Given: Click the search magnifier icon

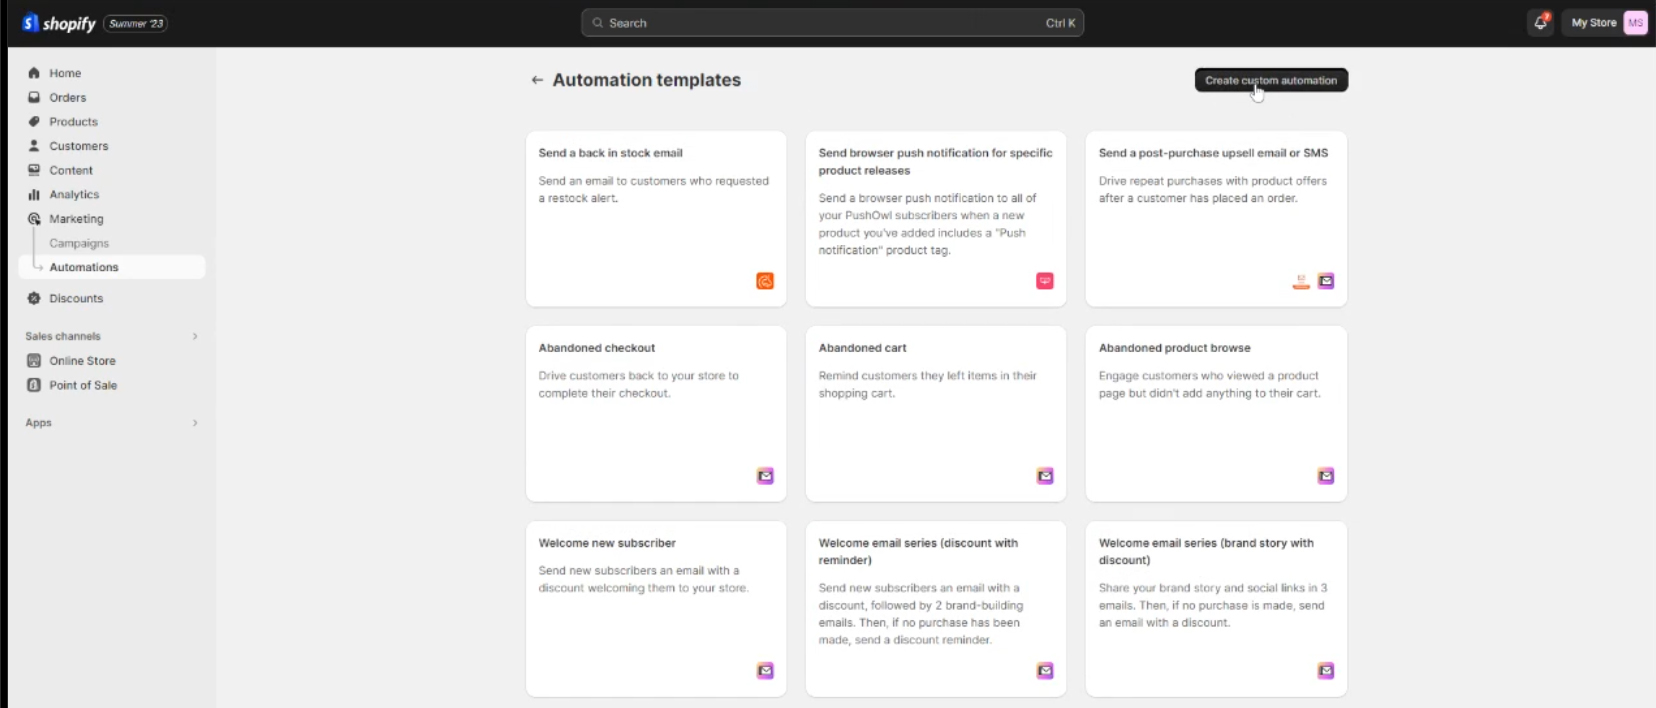Looking at the screenshot, I should click(x=597, y=23).
